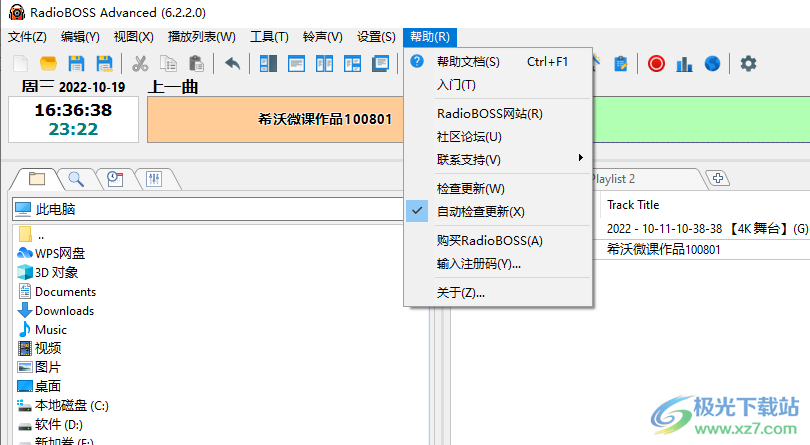Switch to the side-panel layout icon
Image resolution: width=810 pixels, height=445 pixels.
click(268, 64)
